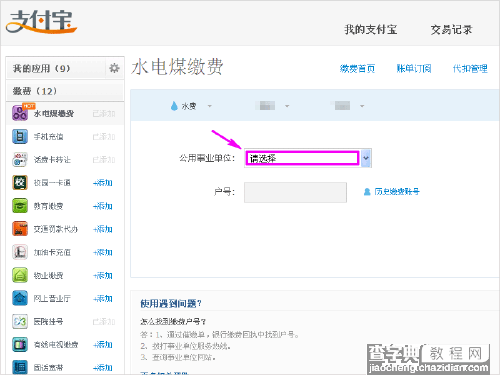This screenshot has height=375, width=500.
Task: Click the 教育缴费 green icon
Action: (x=20, y=206)
